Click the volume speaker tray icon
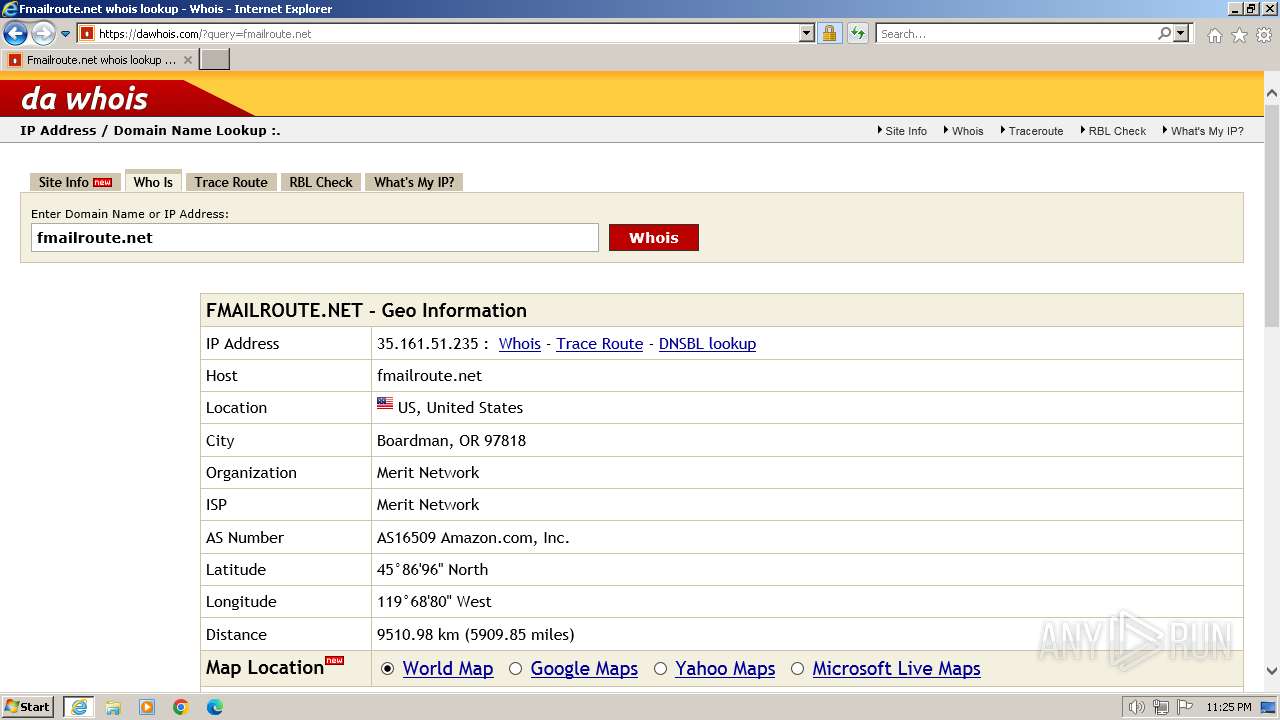The image size is (1280, 720). click(x=1137, y=707)
